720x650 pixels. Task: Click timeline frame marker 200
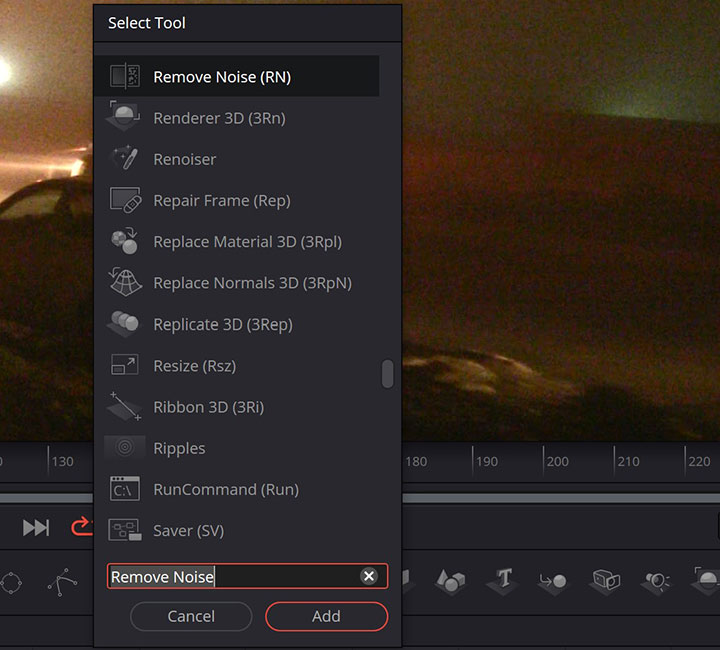click(x=557, y=461)
